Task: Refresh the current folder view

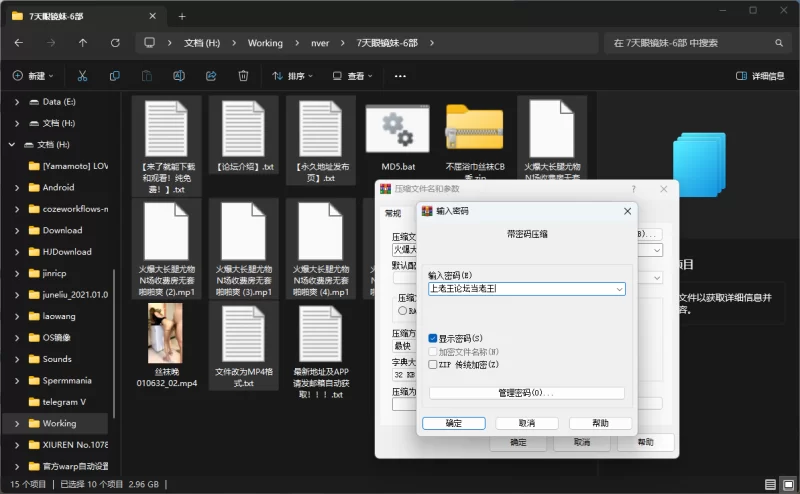Action: pyautogui.click(x=115, y=43)
